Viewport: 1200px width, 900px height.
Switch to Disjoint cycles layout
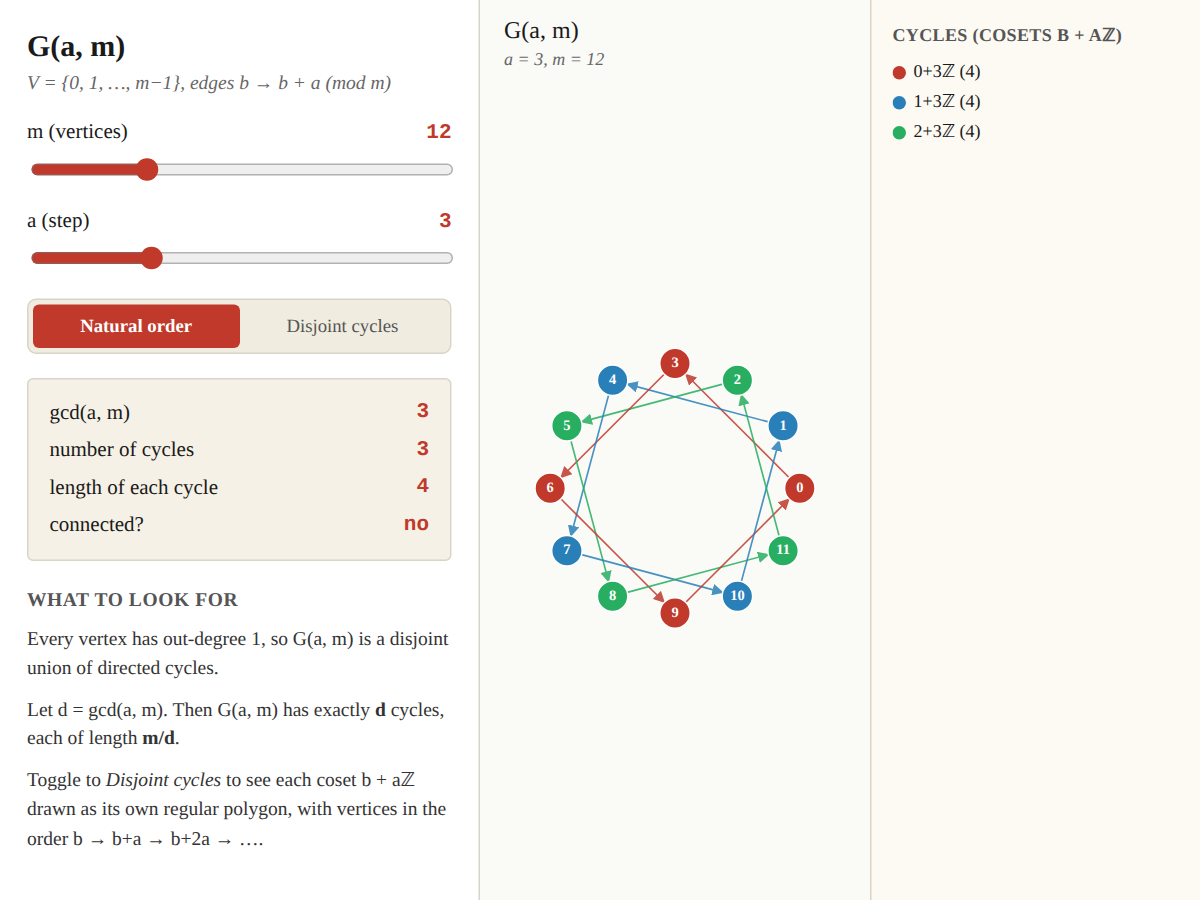(x=342, y=326)
